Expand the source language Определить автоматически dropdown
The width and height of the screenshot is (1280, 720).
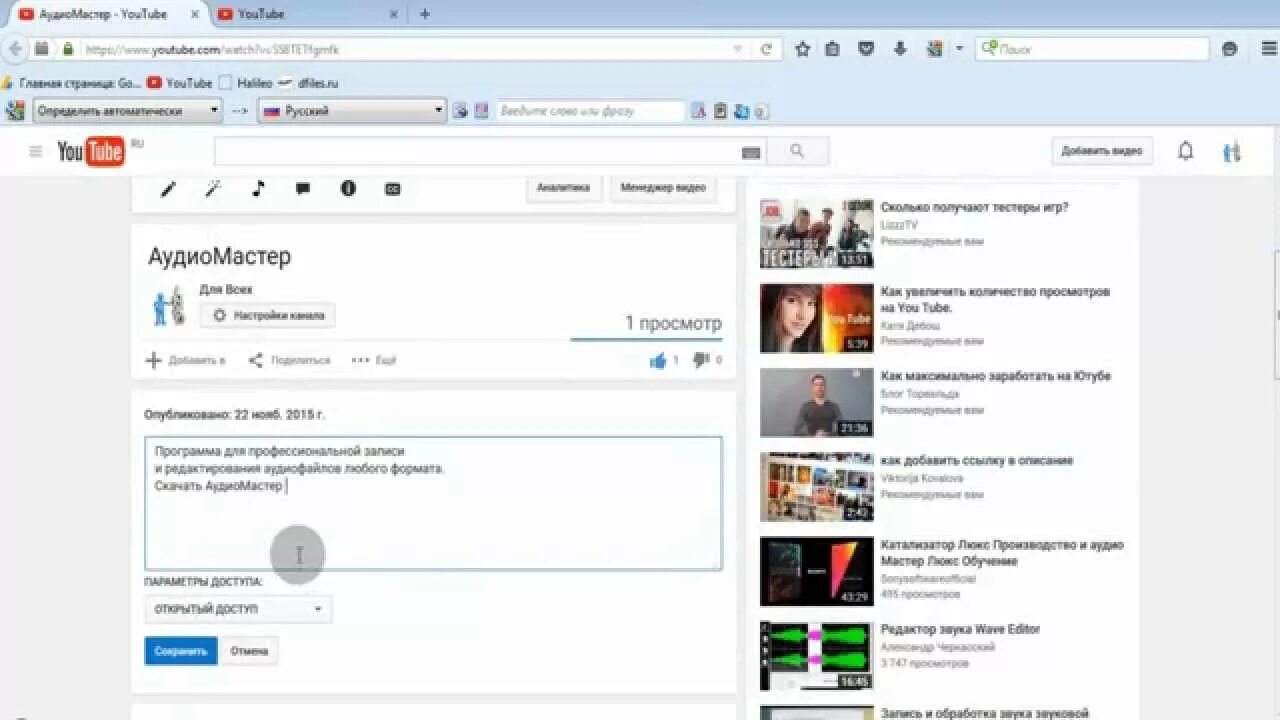(x=127, y=111)
